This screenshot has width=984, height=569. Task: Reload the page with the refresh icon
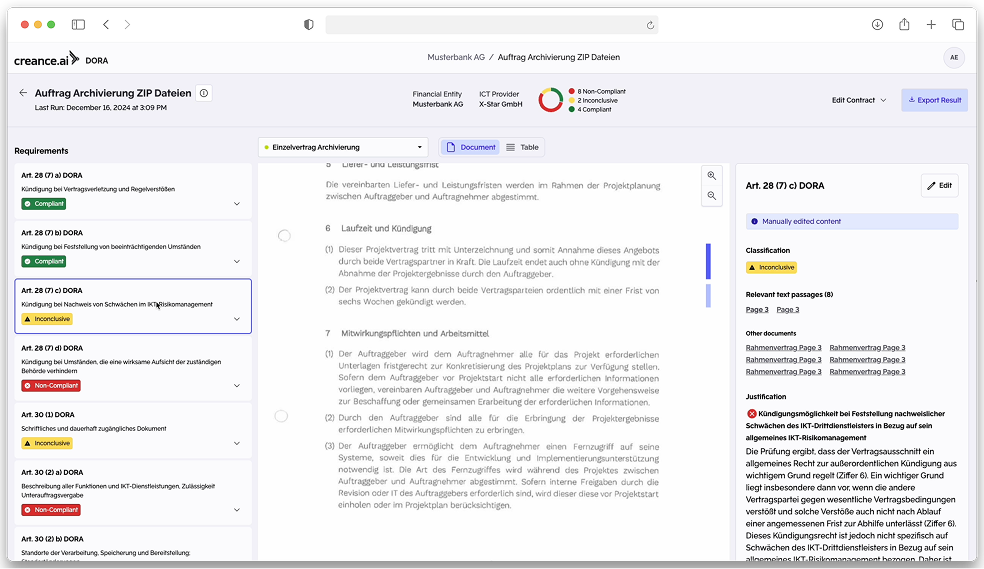(650, 25)
